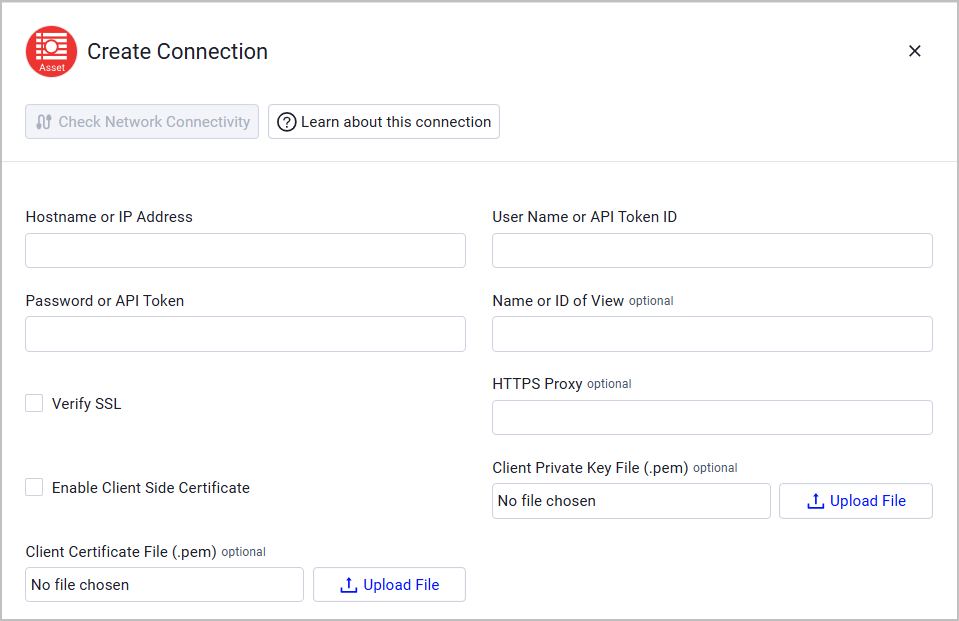The height and width of the screenshot is (621, 959).
Task: Click the Create Connection title text
Action: click(x=177, y=51)
